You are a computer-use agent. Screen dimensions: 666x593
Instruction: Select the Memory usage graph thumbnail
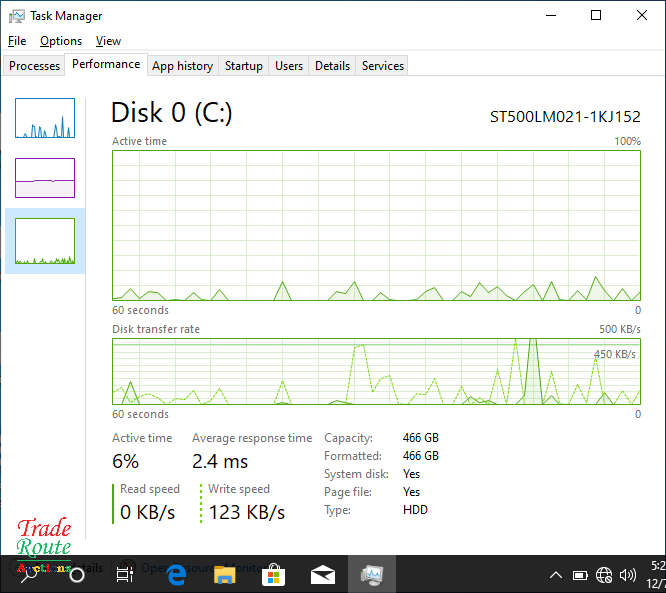pyautogui.click(x=45, y=177)
